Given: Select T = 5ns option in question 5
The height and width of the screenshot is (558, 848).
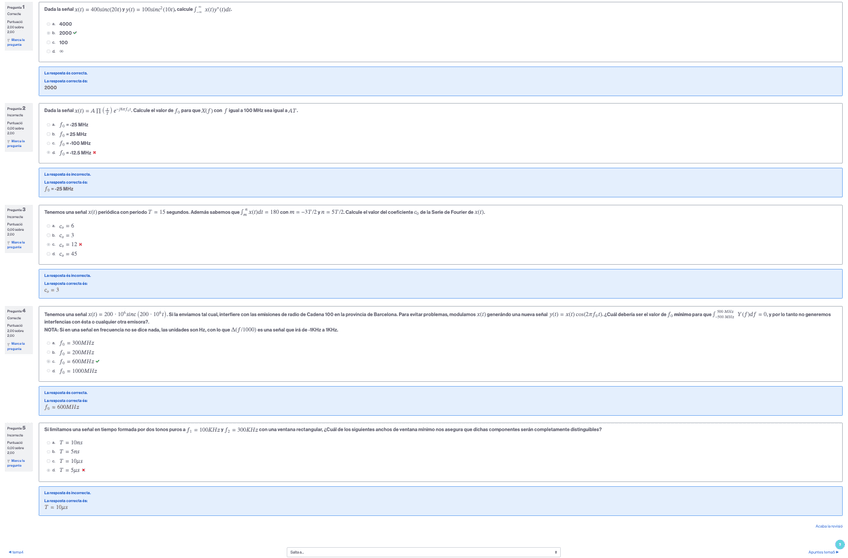Looking at the screenshot, I should point(48,451).
